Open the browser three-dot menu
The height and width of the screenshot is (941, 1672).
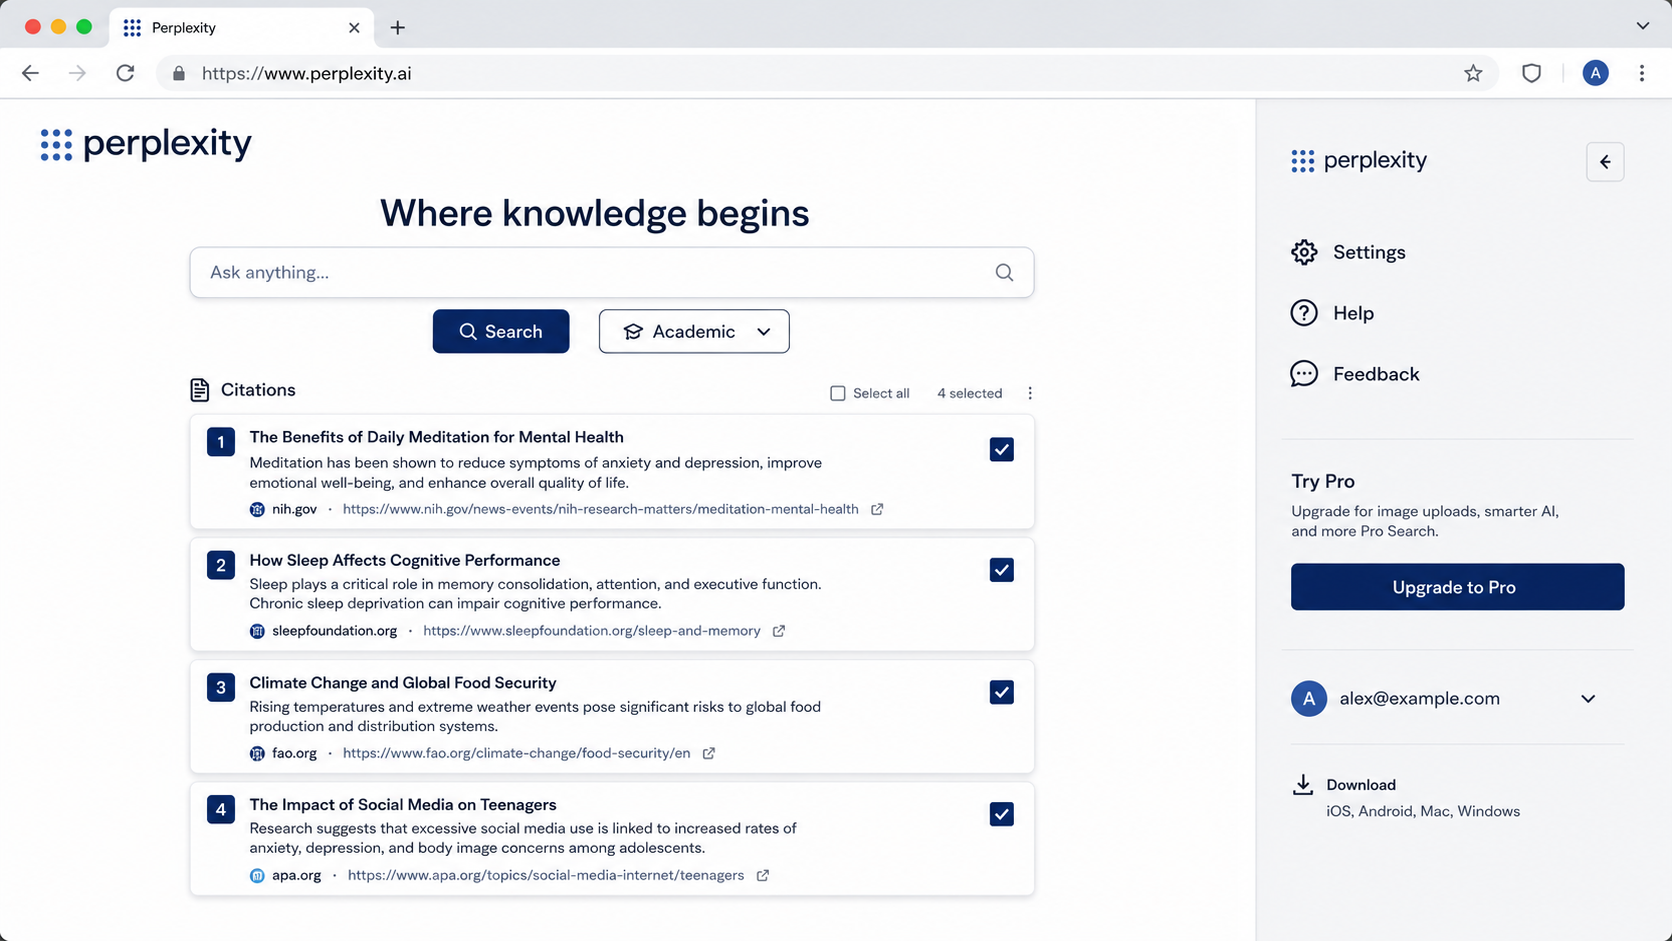1642,73
